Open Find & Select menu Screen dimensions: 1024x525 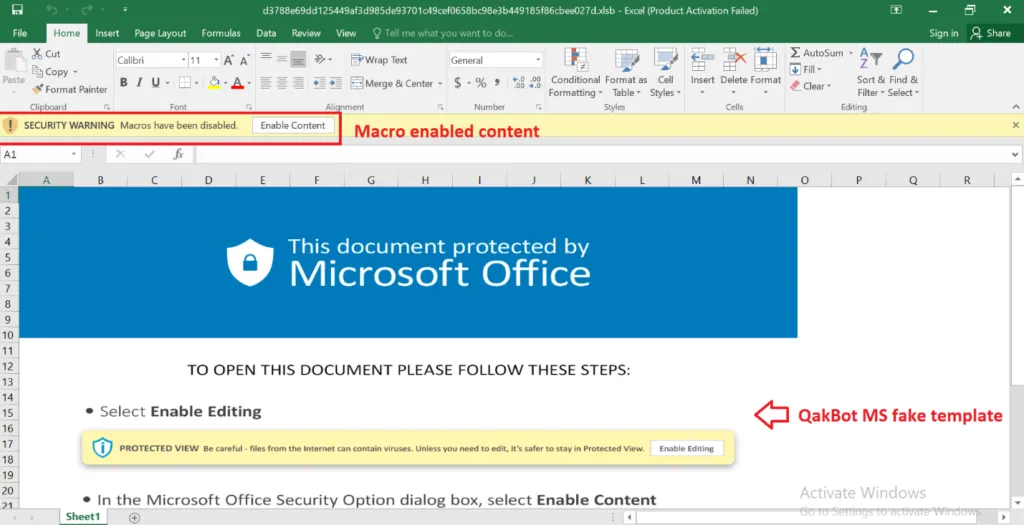[x=903, y=72]
